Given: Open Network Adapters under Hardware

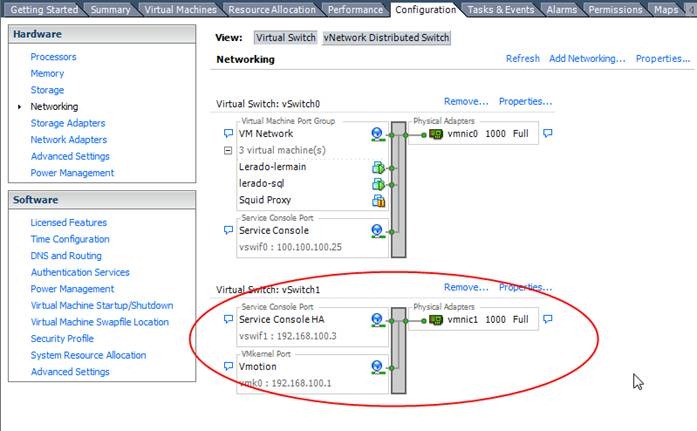Looking at the screenshot, I should [x=69, y=140].
